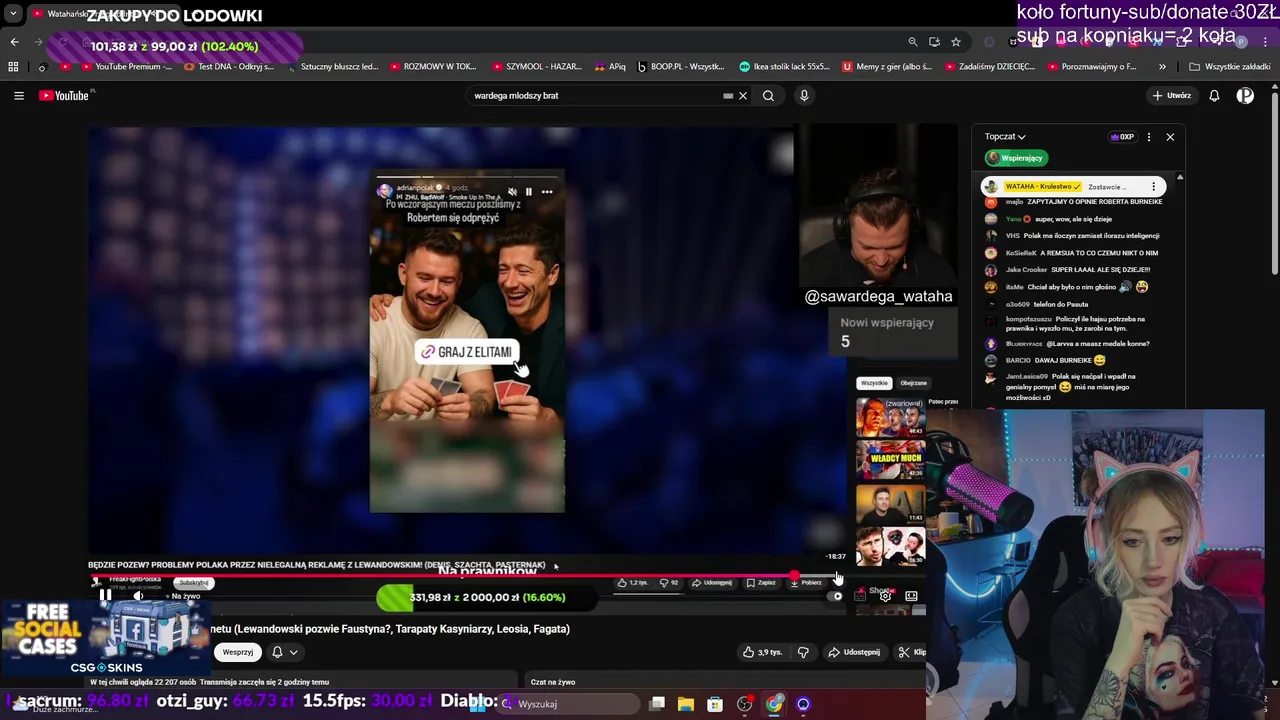Open browser tab search dropdown
The width and height of the screenshot is (1280, 720).
(x=13, y=14)
